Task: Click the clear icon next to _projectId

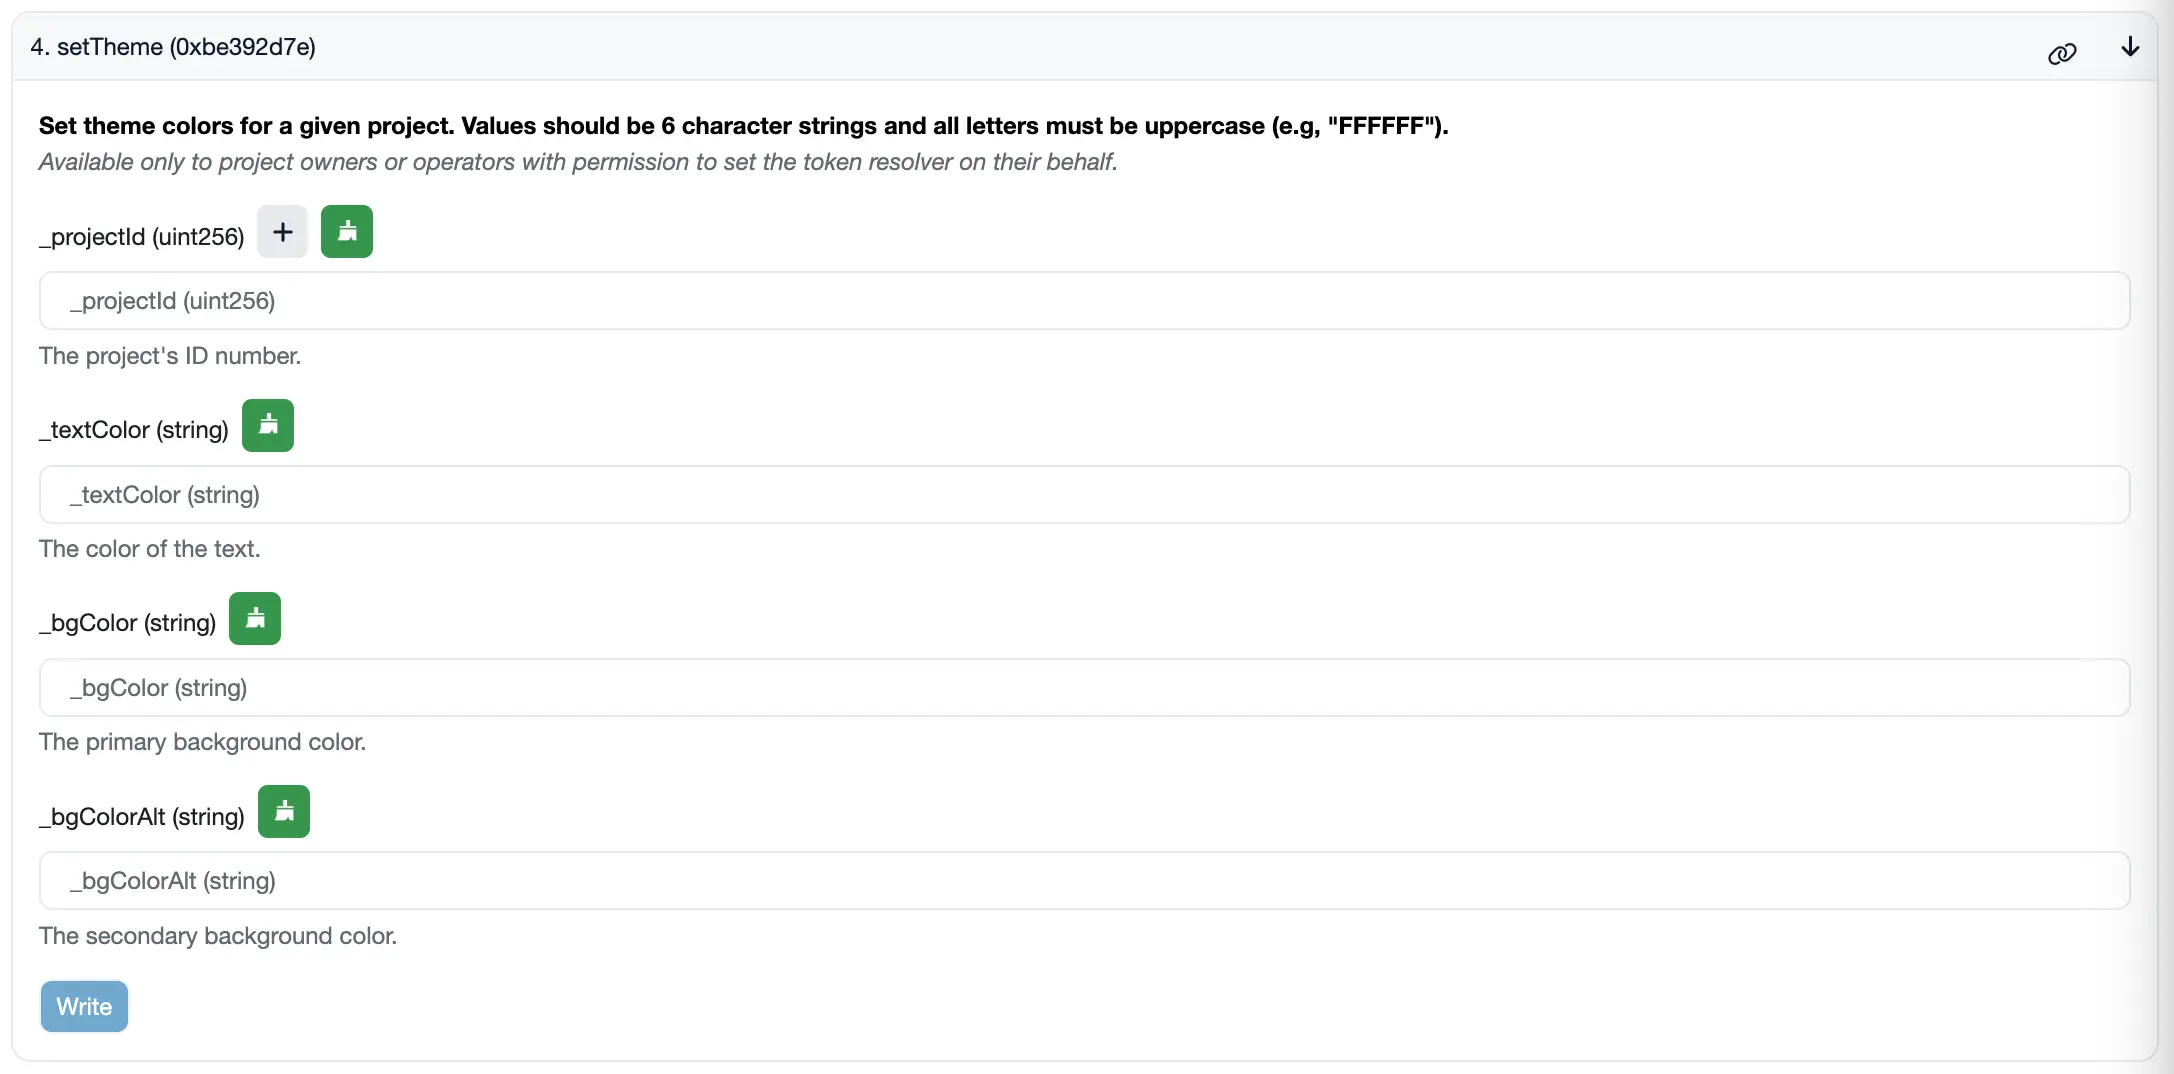Action: click(346, 231)
